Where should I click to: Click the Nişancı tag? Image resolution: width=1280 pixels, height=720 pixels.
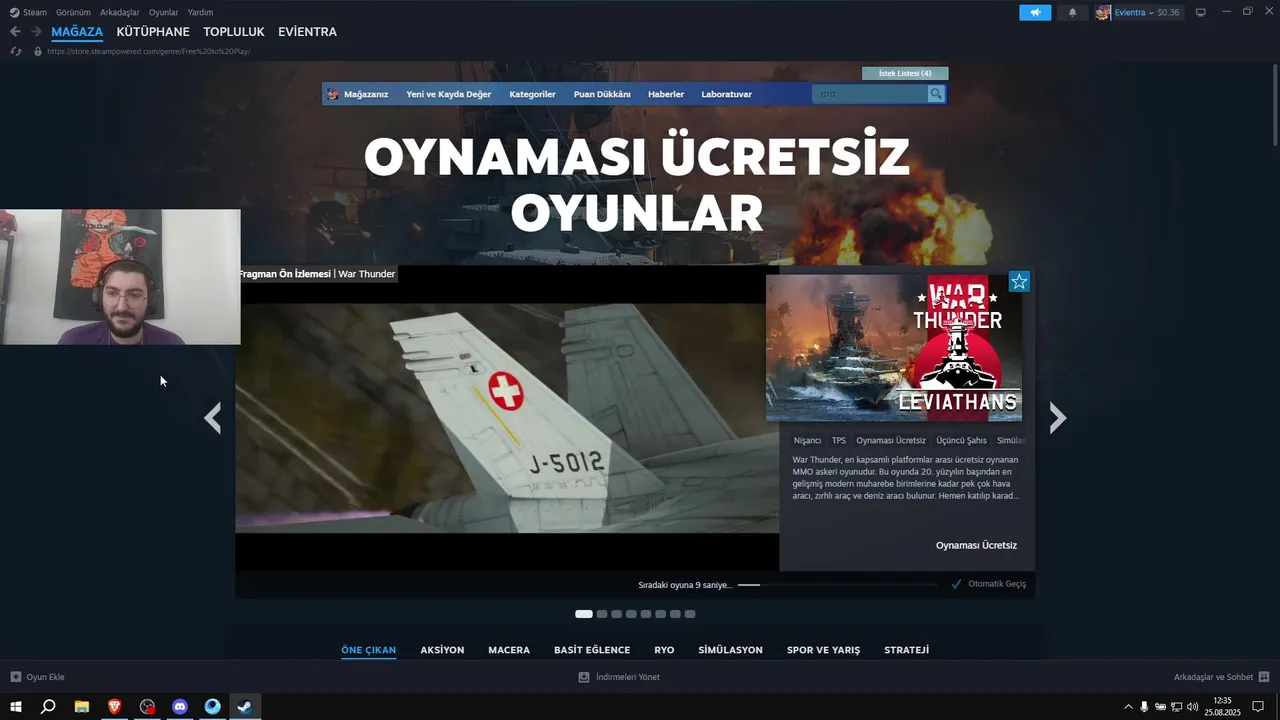(807, 441)
